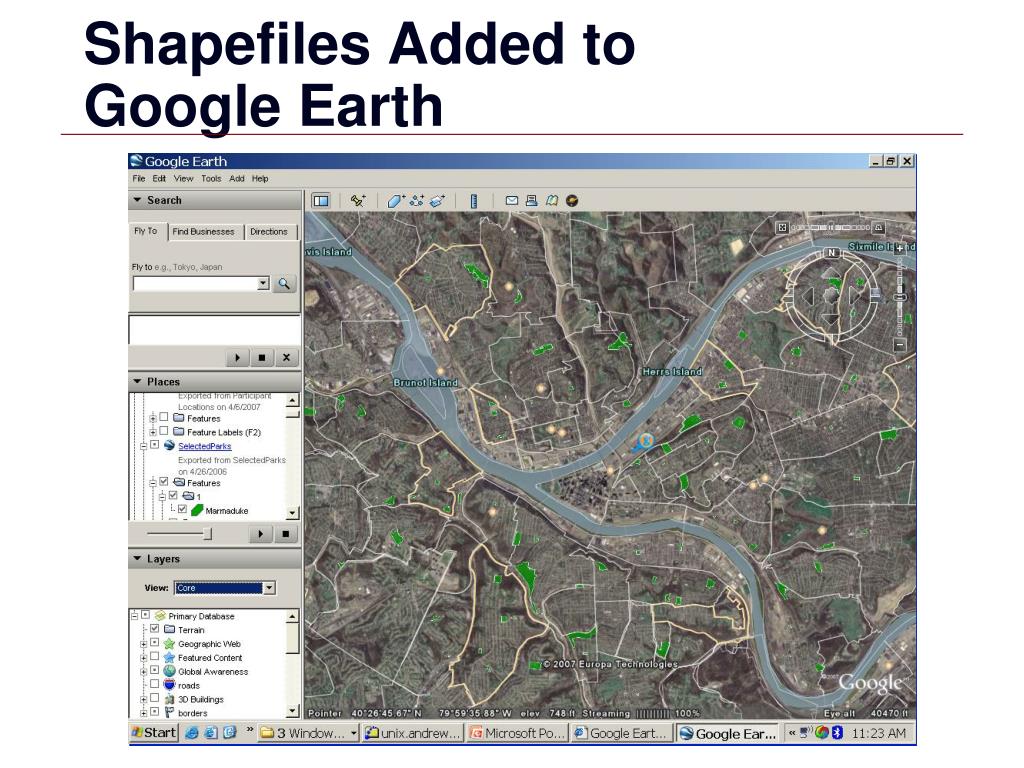Check the Feature Labels (F2) checkbox
The image size is (1024, 768).
tap(164, 431)
